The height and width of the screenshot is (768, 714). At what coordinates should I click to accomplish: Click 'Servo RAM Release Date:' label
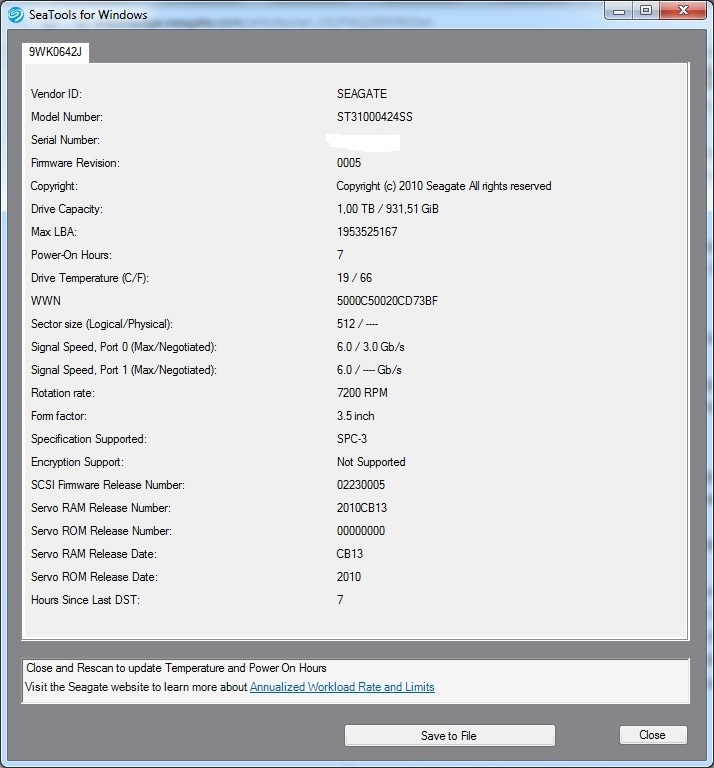click(x=94, y=554)
